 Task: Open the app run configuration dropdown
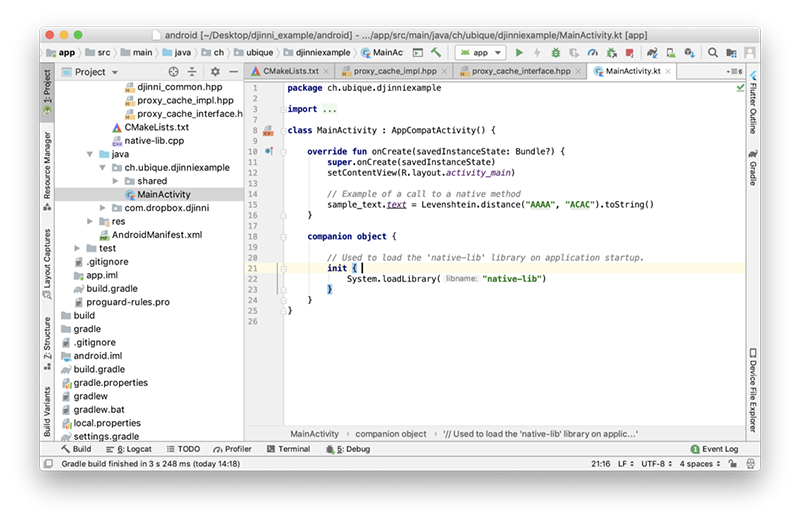[481, 52]
